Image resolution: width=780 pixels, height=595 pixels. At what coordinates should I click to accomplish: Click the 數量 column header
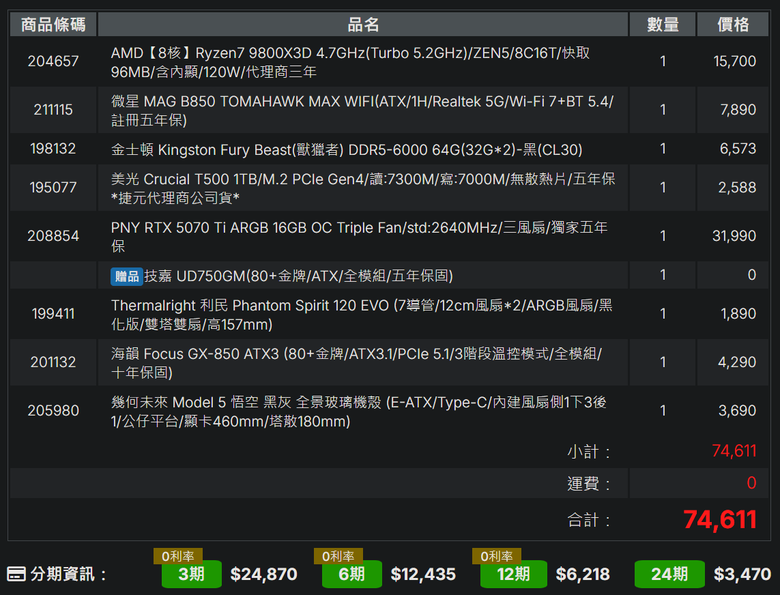(x=663, y=24)
